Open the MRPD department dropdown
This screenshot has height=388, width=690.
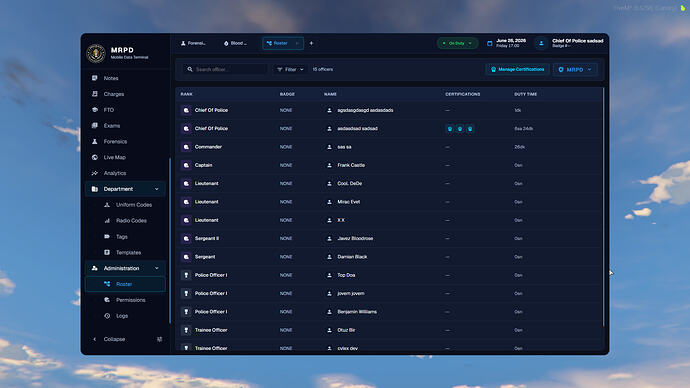pyautogui.click(x=575, y=70)
